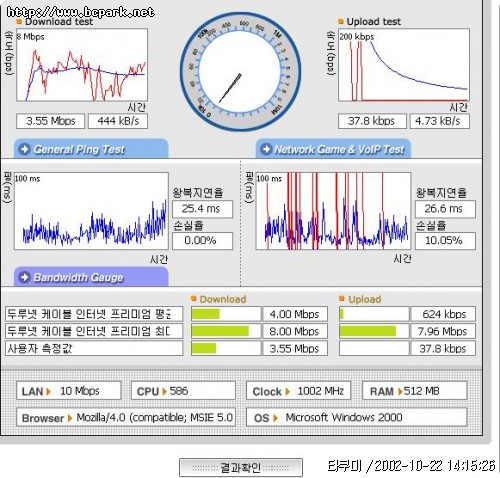
Task: Click the 4.00 Mbps value field
Action: 295,314
